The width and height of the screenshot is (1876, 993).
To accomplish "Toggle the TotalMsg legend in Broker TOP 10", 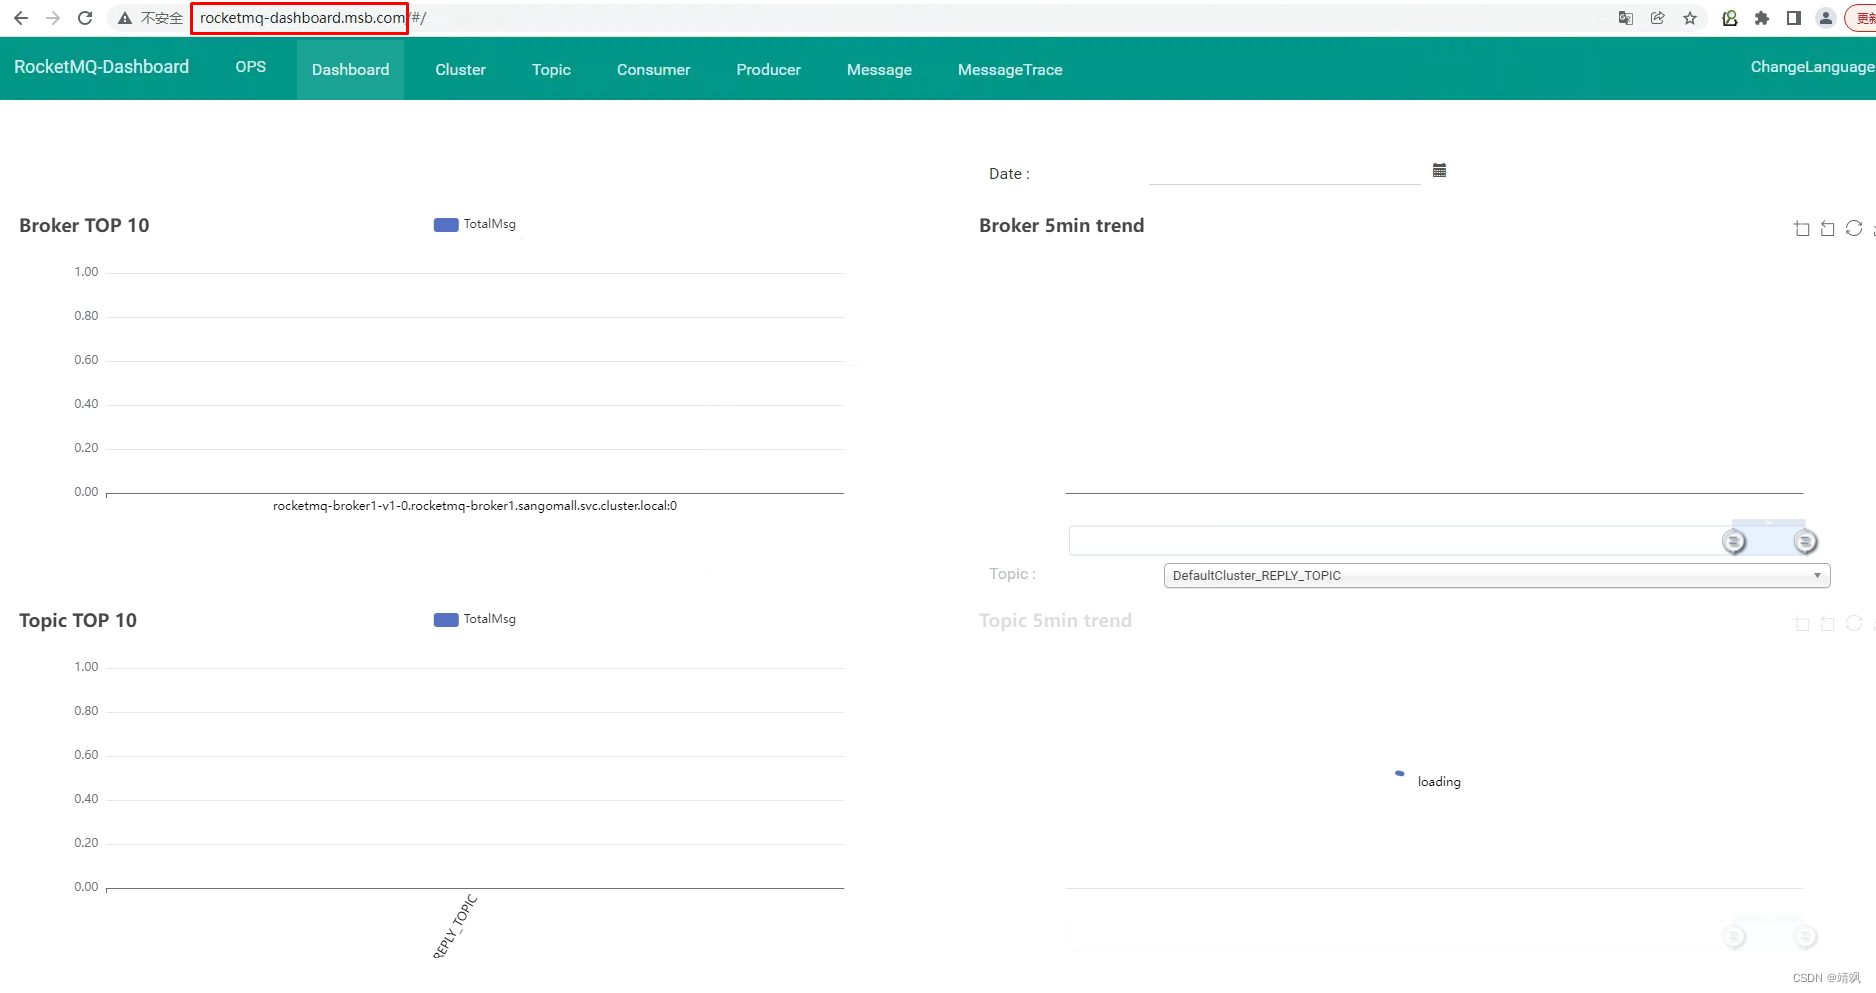I will point(475,224).
